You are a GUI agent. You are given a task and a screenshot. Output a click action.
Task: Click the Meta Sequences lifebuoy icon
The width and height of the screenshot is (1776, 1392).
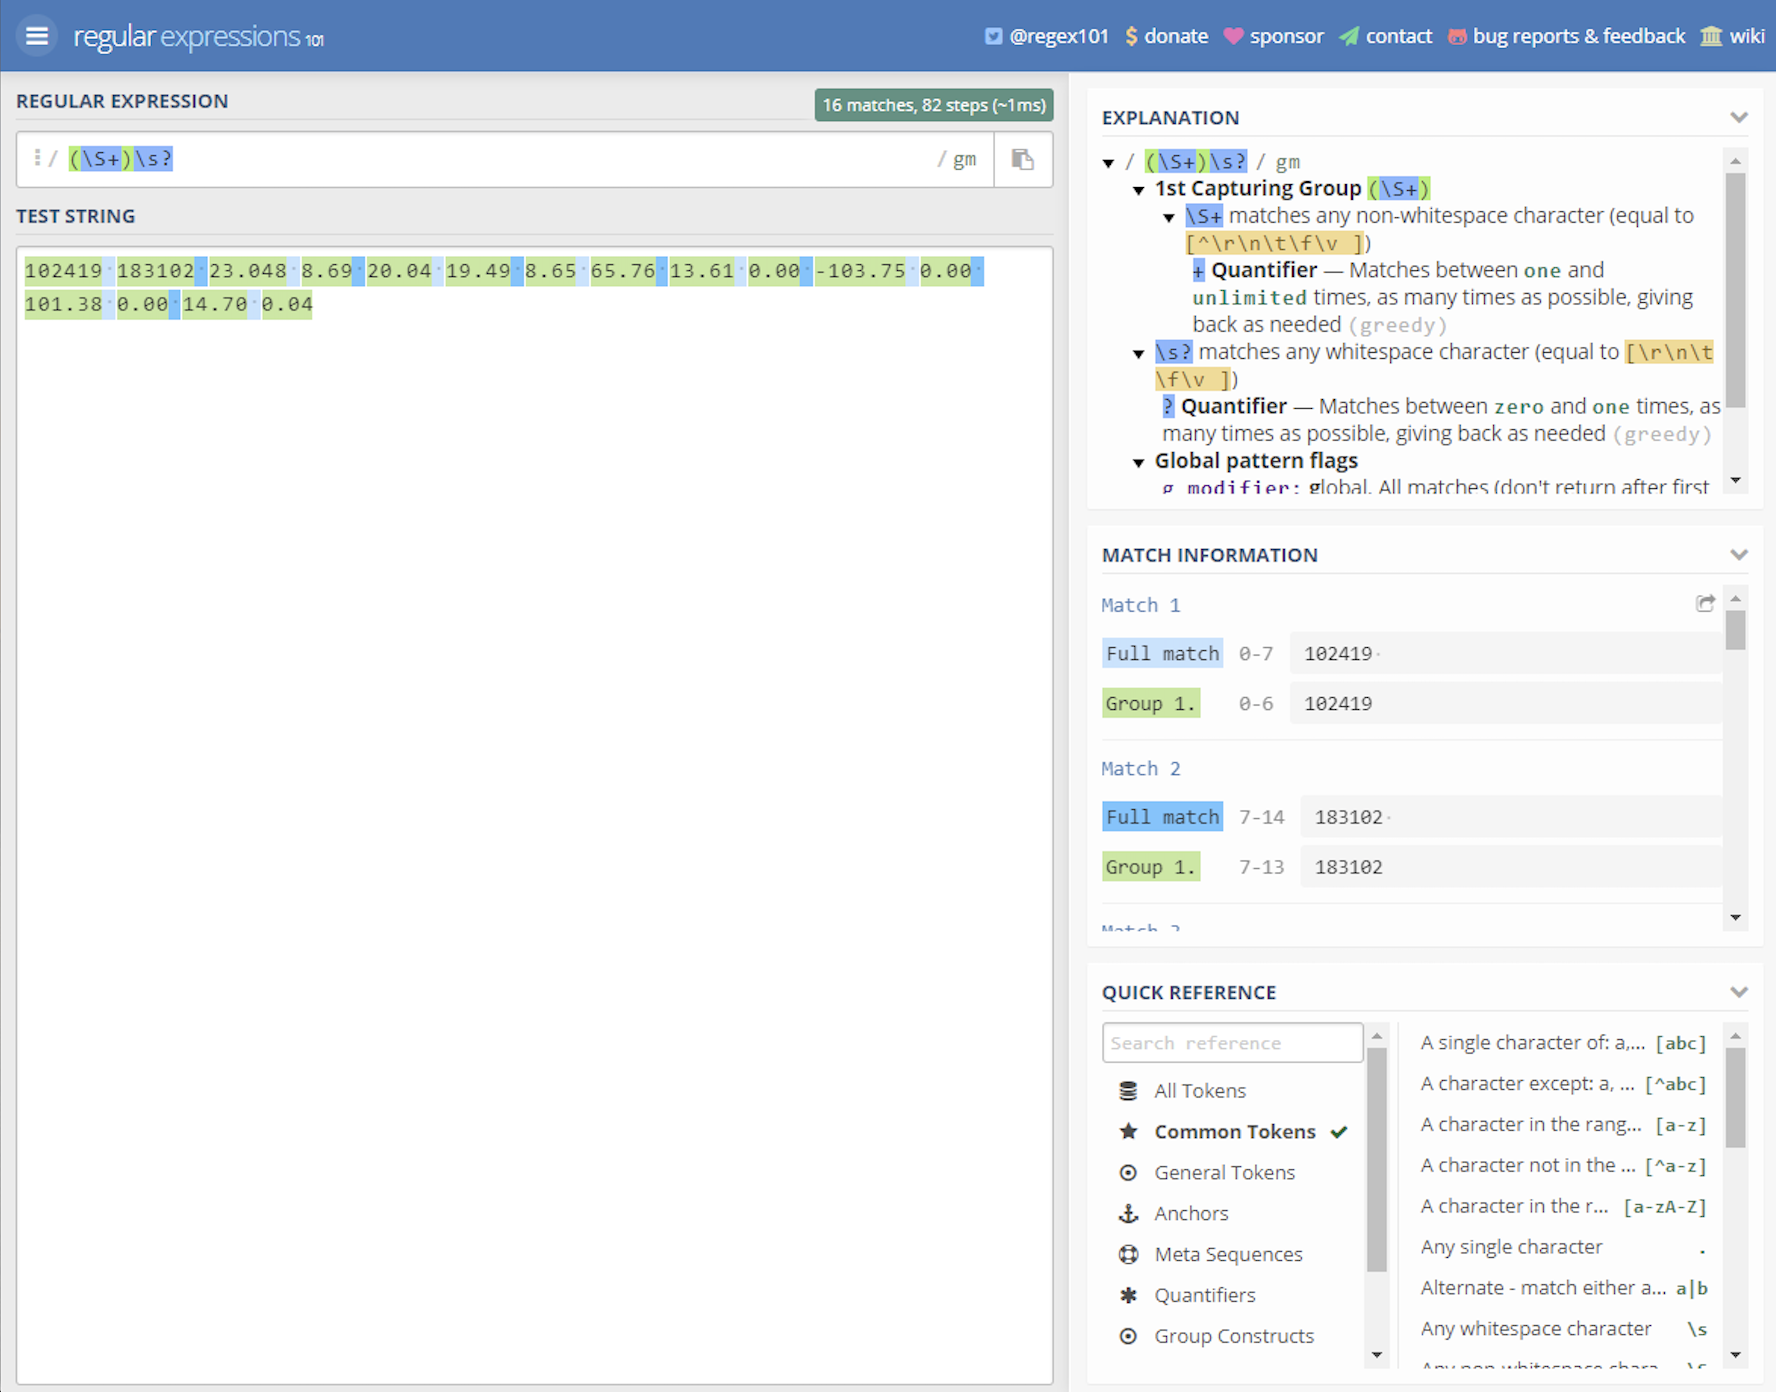[1128, 1255]
